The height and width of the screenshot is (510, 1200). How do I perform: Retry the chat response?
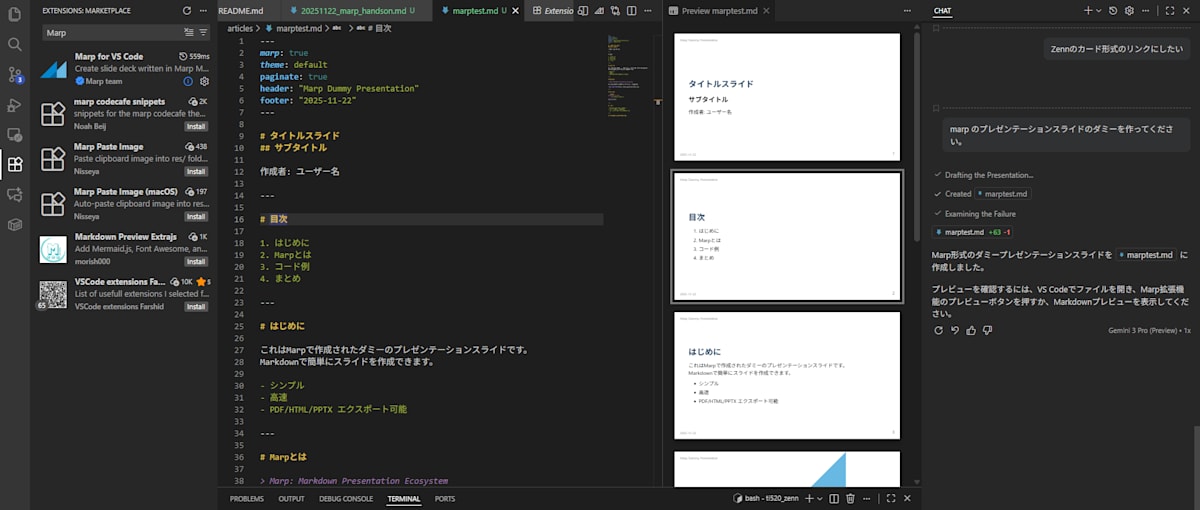coord(938,330)
